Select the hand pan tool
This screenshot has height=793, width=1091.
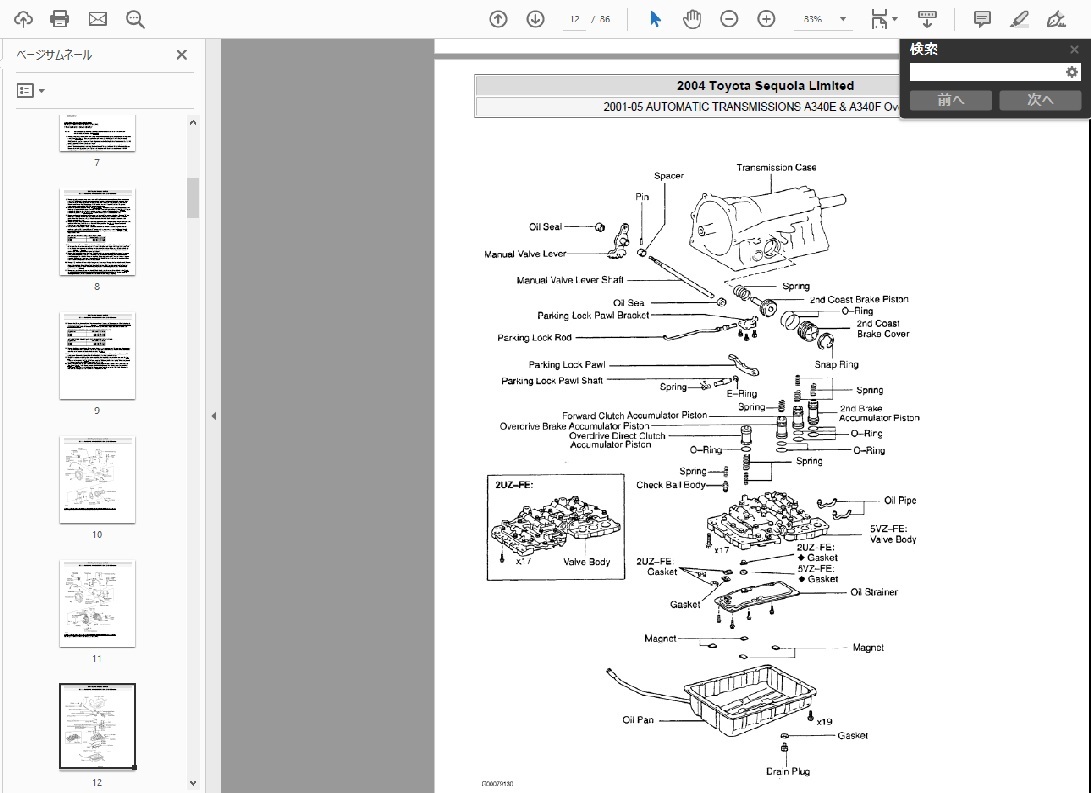click(x=692, y=19)
